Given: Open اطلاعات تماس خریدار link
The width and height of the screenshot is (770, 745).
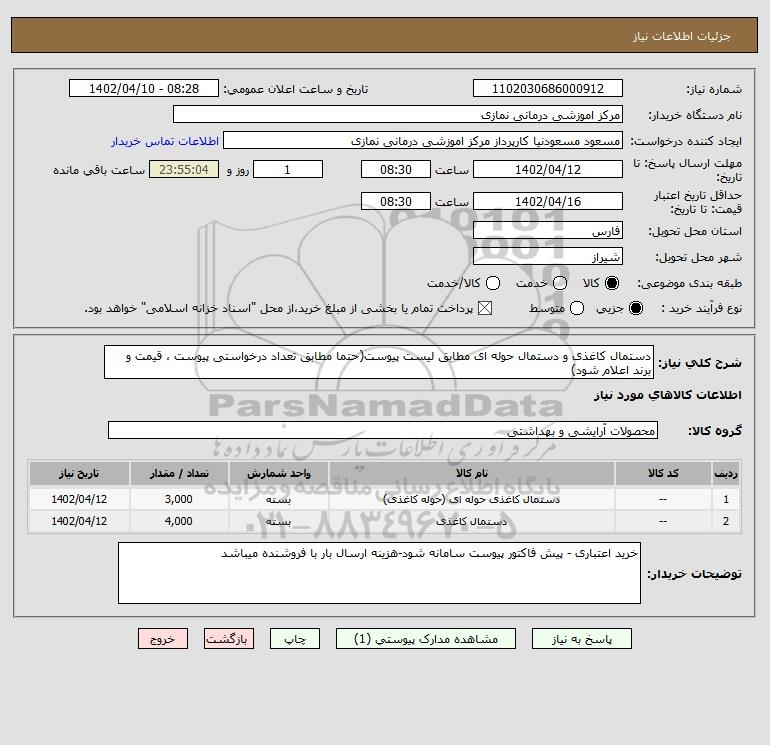Looking at the screenshot, I should [x=165, y=141].
